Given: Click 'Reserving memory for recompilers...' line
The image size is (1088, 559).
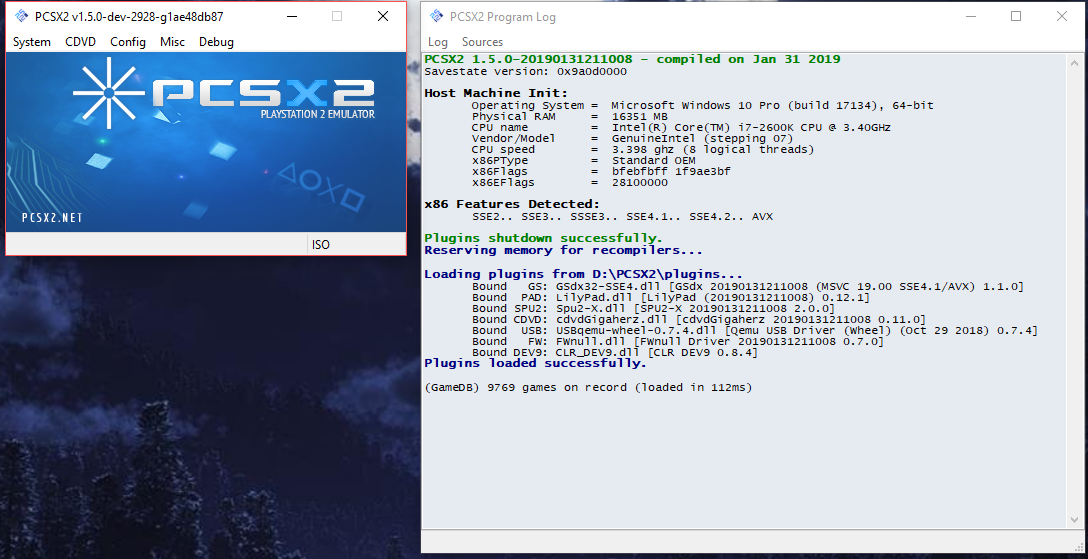Looking at the screenshot, I should 563,250.
